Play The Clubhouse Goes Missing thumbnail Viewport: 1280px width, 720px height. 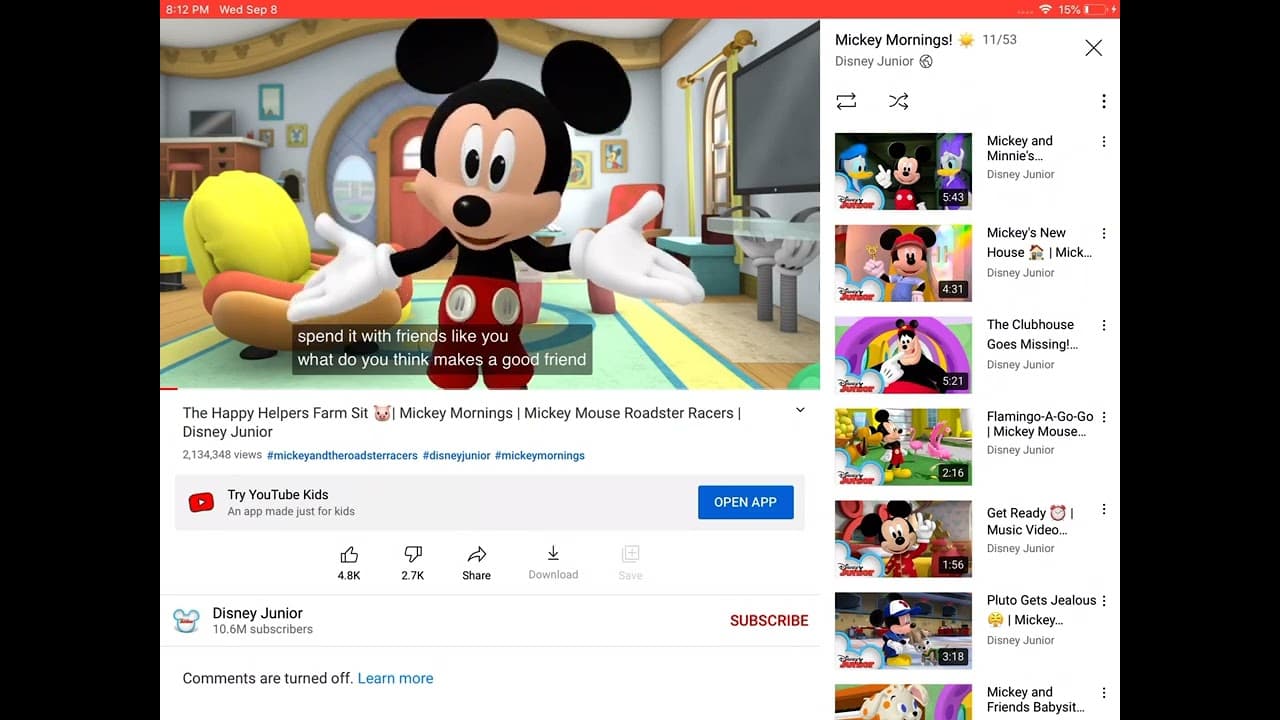[903, 355]
